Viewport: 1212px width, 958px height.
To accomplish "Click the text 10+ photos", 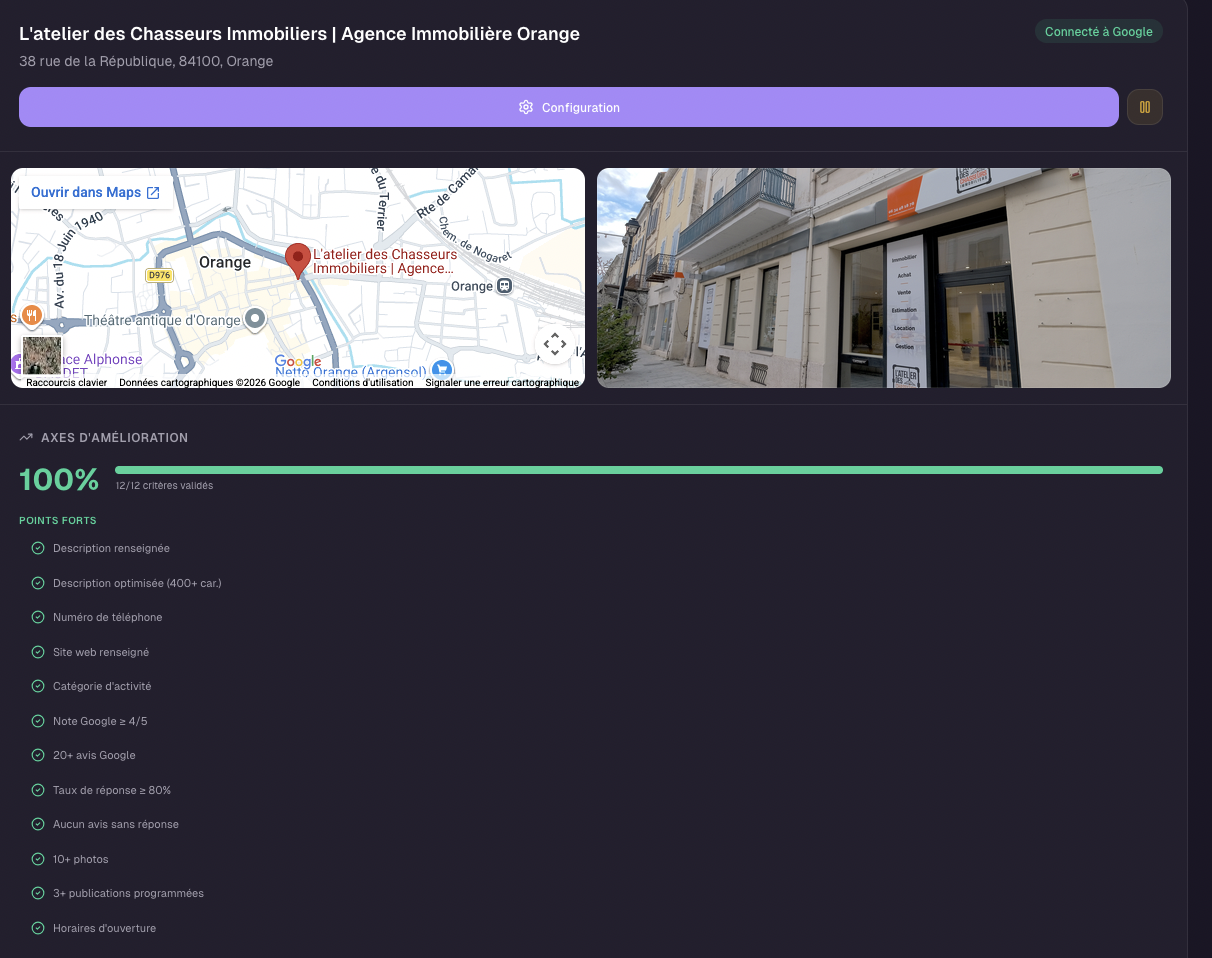I will coord(81,859).
